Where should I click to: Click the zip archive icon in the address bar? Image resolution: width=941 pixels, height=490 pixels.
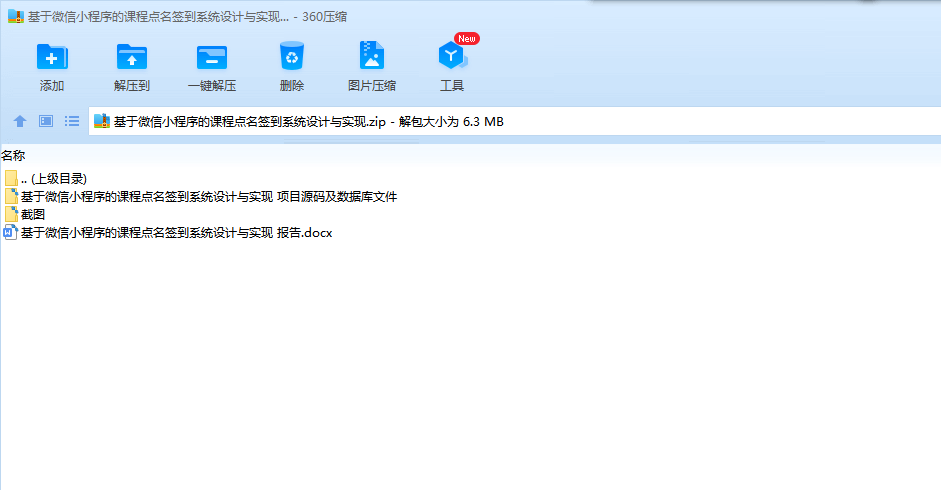pyautogui.click(x=101, y=121)
